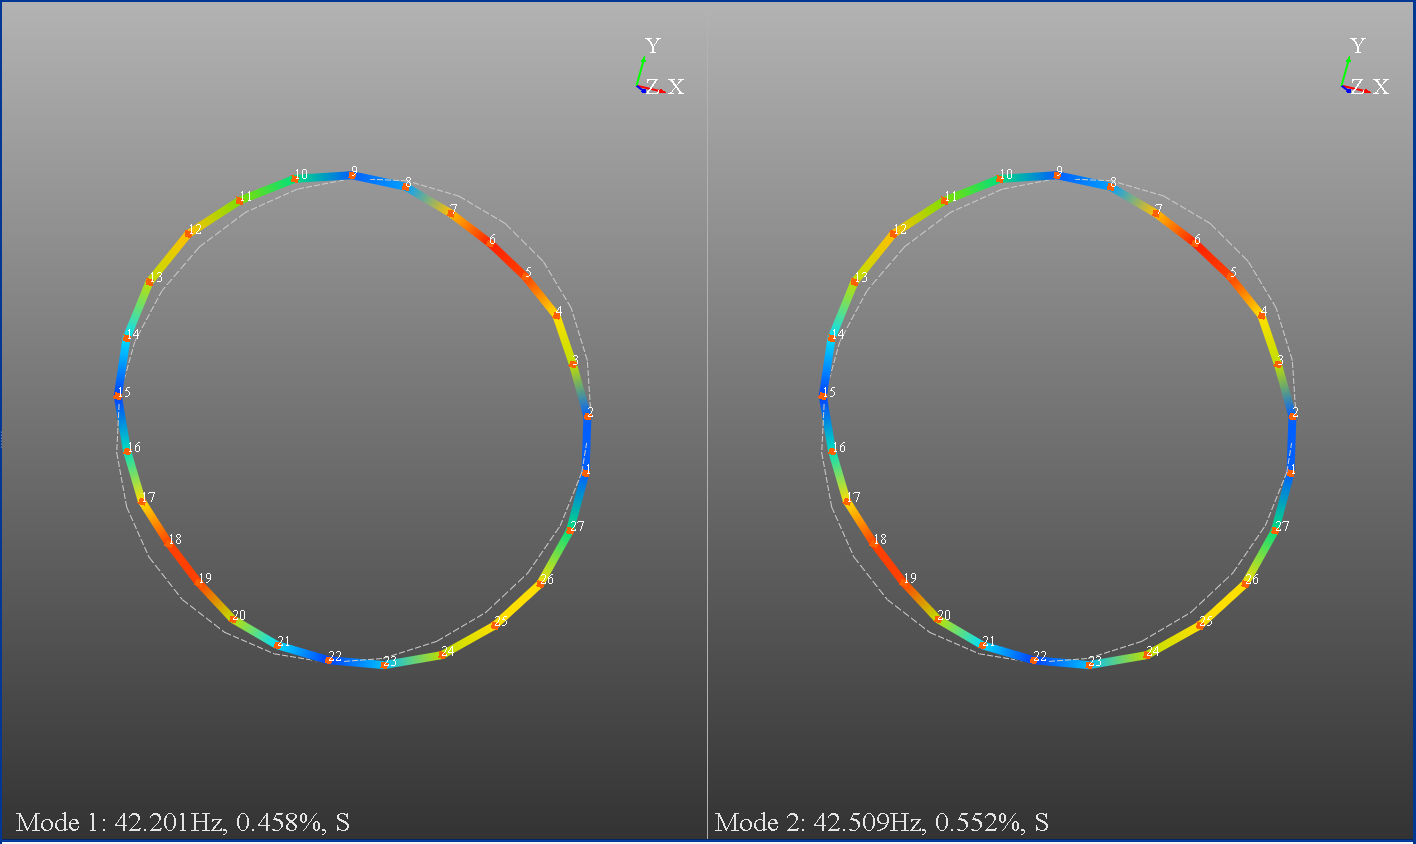Click node 9 in Mode 1 view

pos(351,175)
